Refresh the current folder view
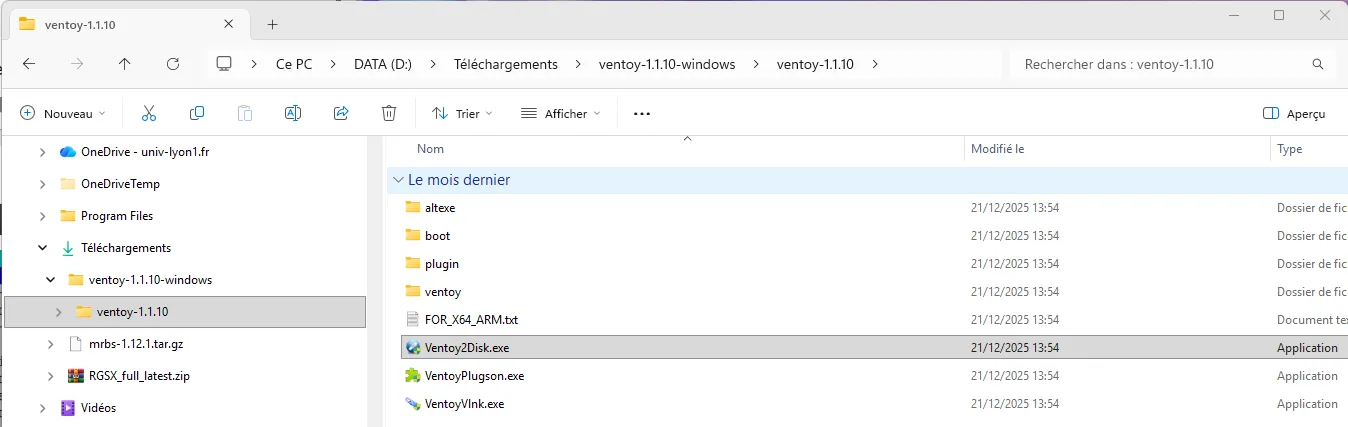This screenshot has width=1348, height=427. pos(173,64)
